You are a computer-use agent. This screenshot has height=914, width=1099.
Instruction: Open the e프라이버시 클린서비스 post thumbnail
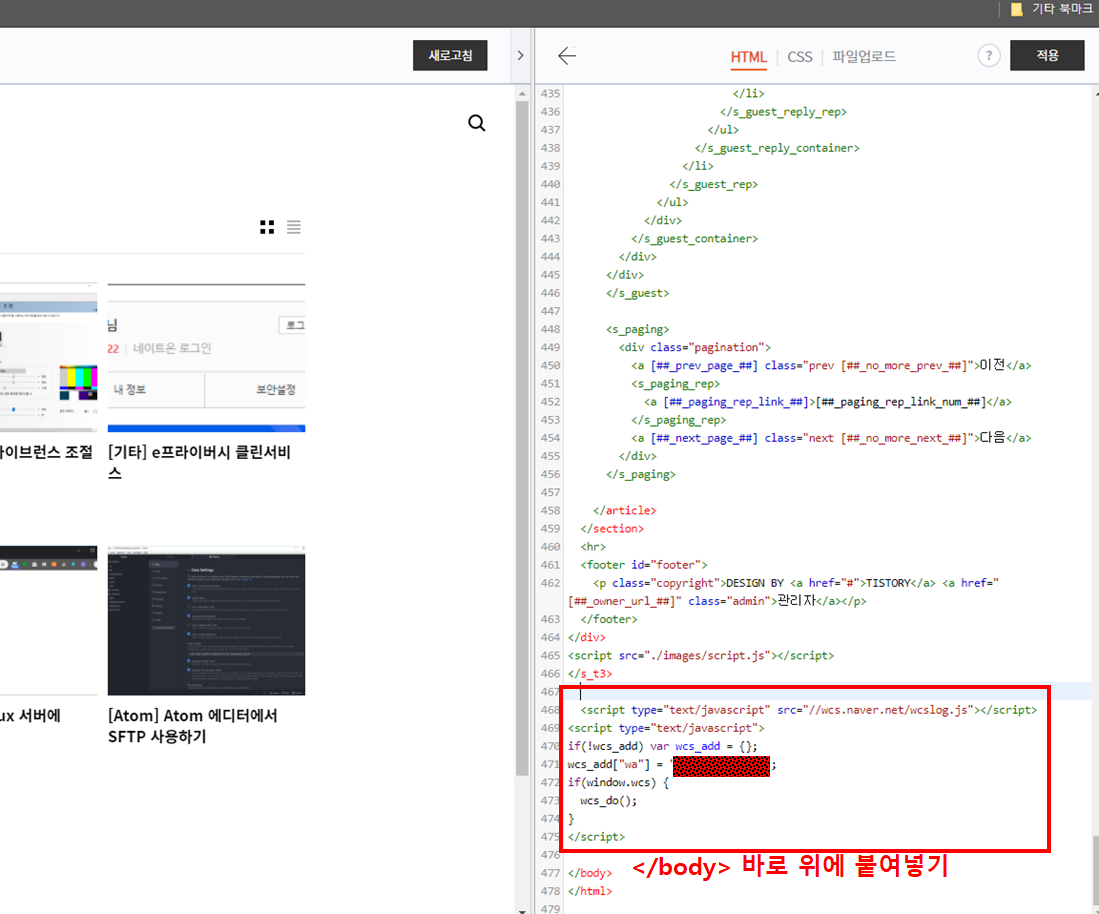click(206, 357)
